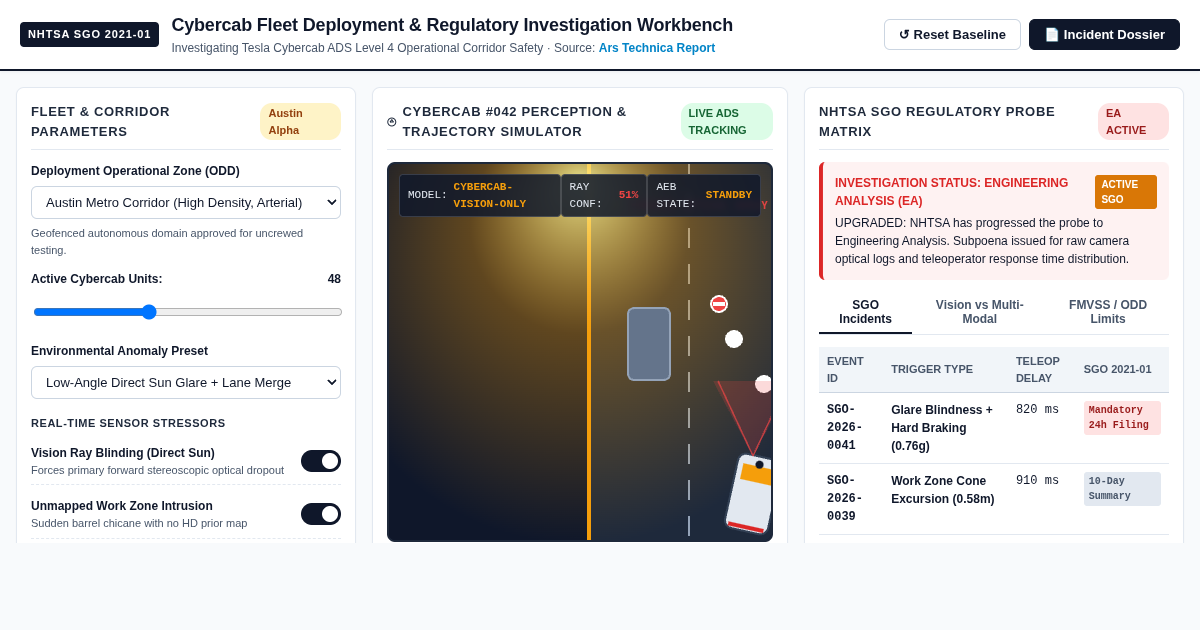
Task: Open the Deployment Operational Zone dropdown
Action: 186,202
